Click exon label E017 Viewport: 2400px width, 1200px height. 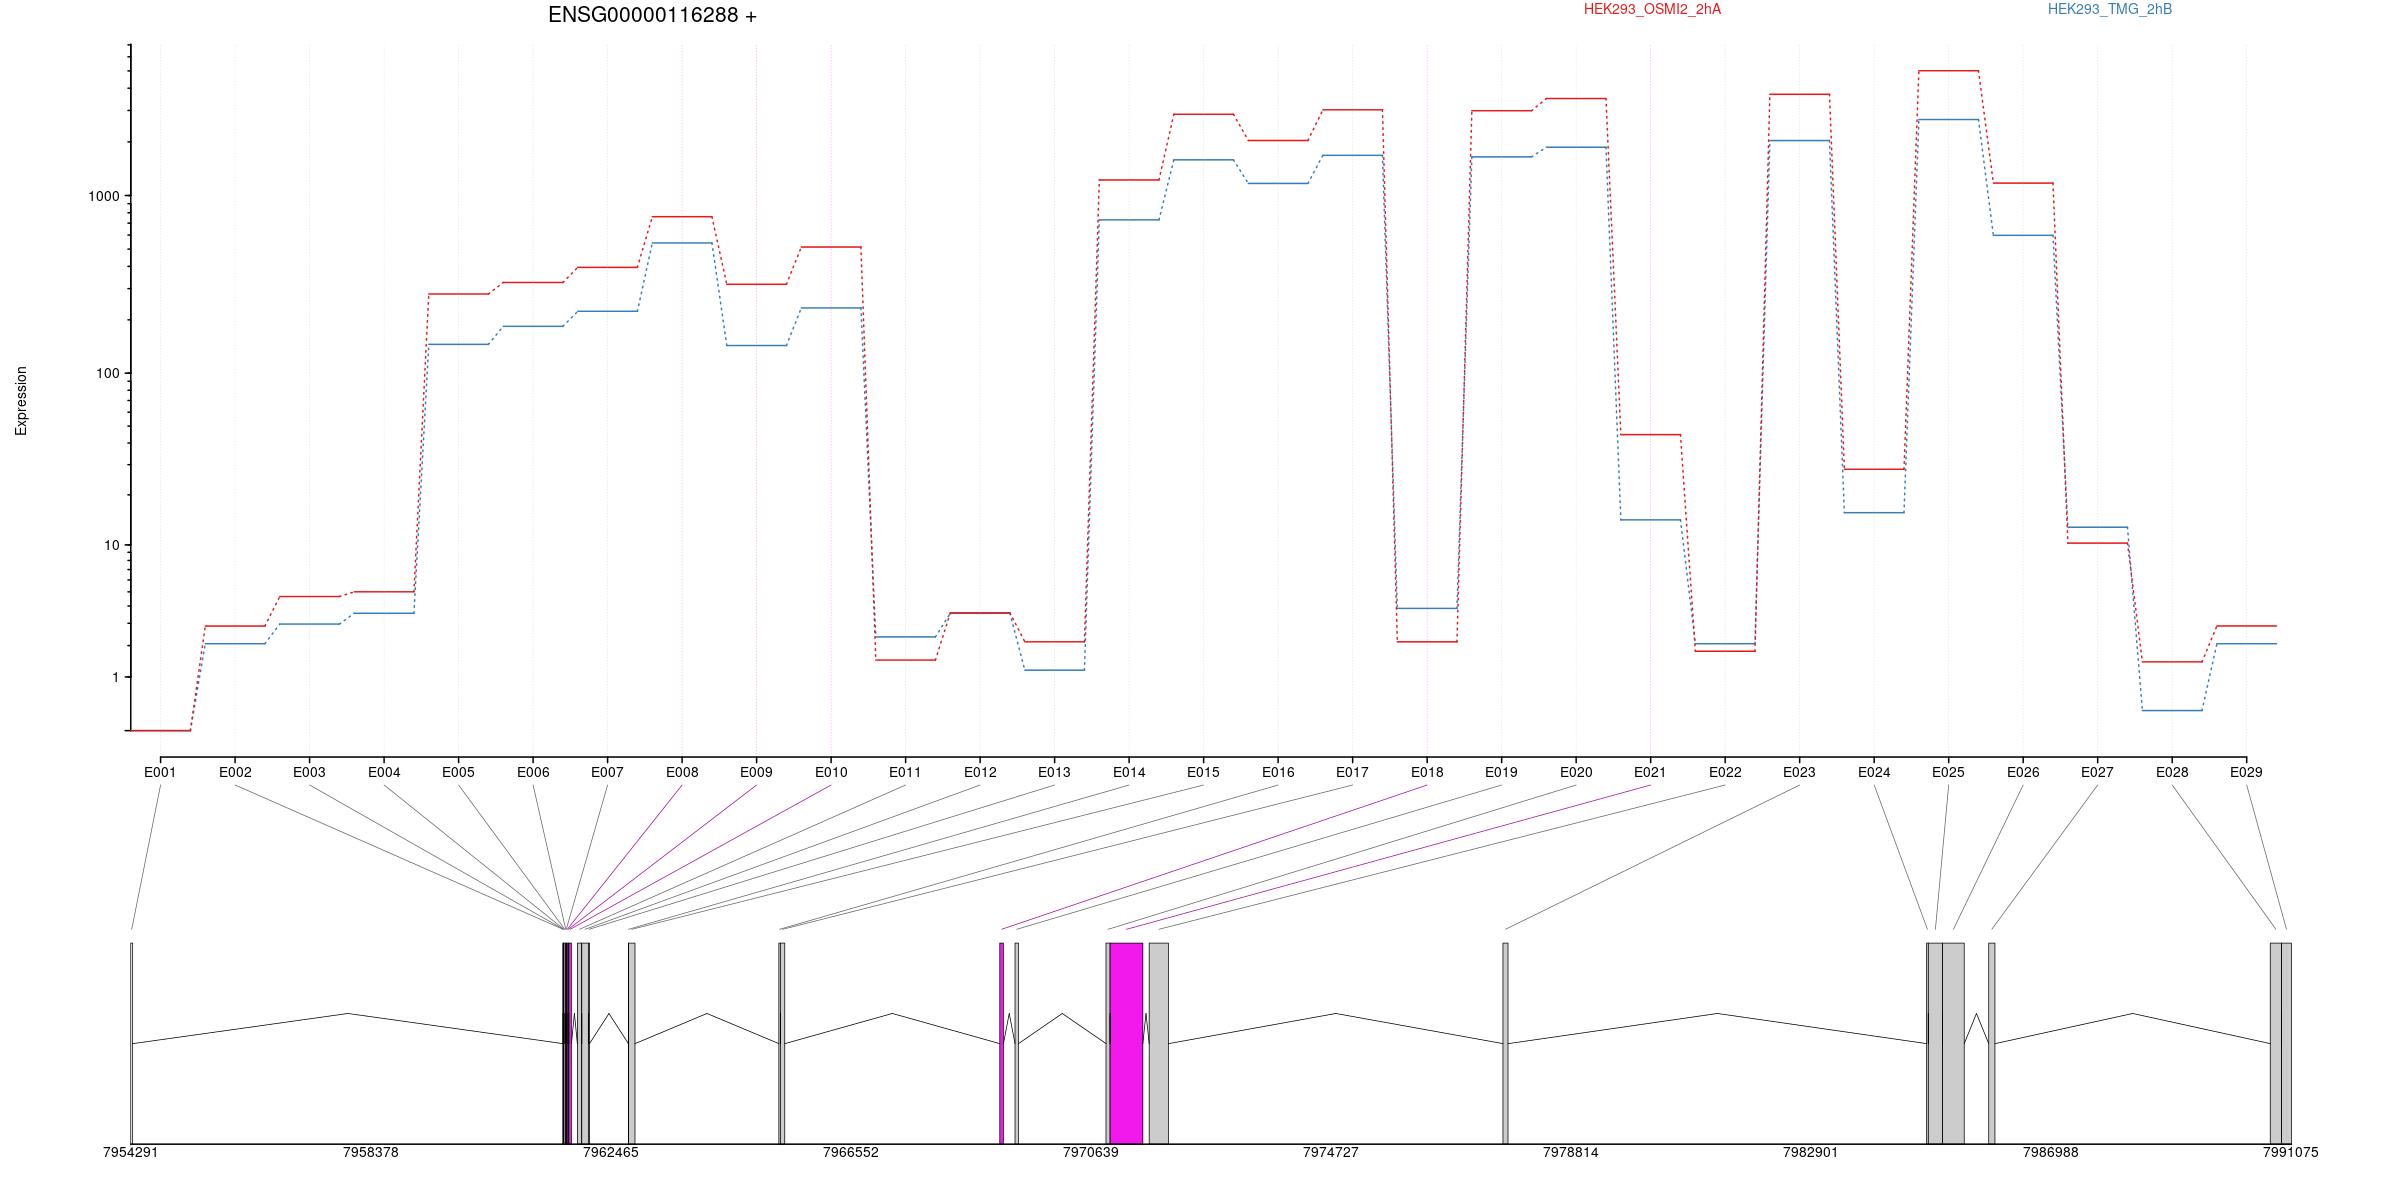1352,772
